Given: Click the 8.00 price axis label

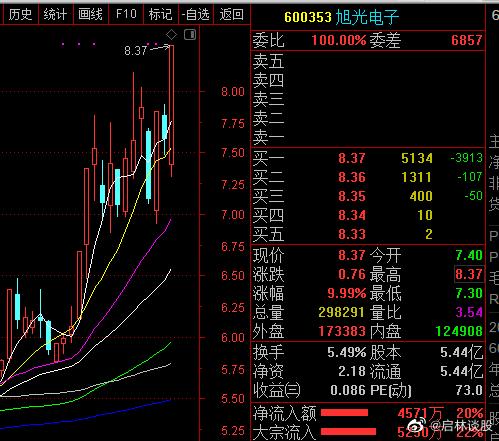Looking at the screenshot, I should (233, 92).
